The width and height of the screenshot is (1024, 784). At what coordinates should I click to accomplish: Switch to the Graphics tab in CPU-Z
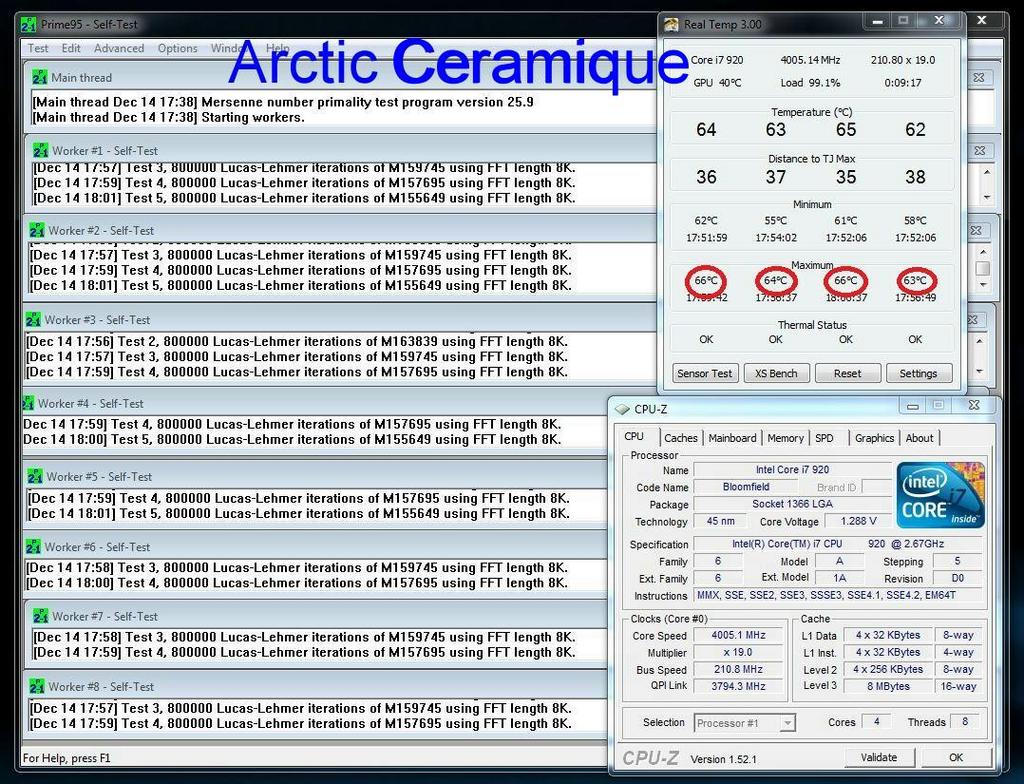(x=874, y=438)
